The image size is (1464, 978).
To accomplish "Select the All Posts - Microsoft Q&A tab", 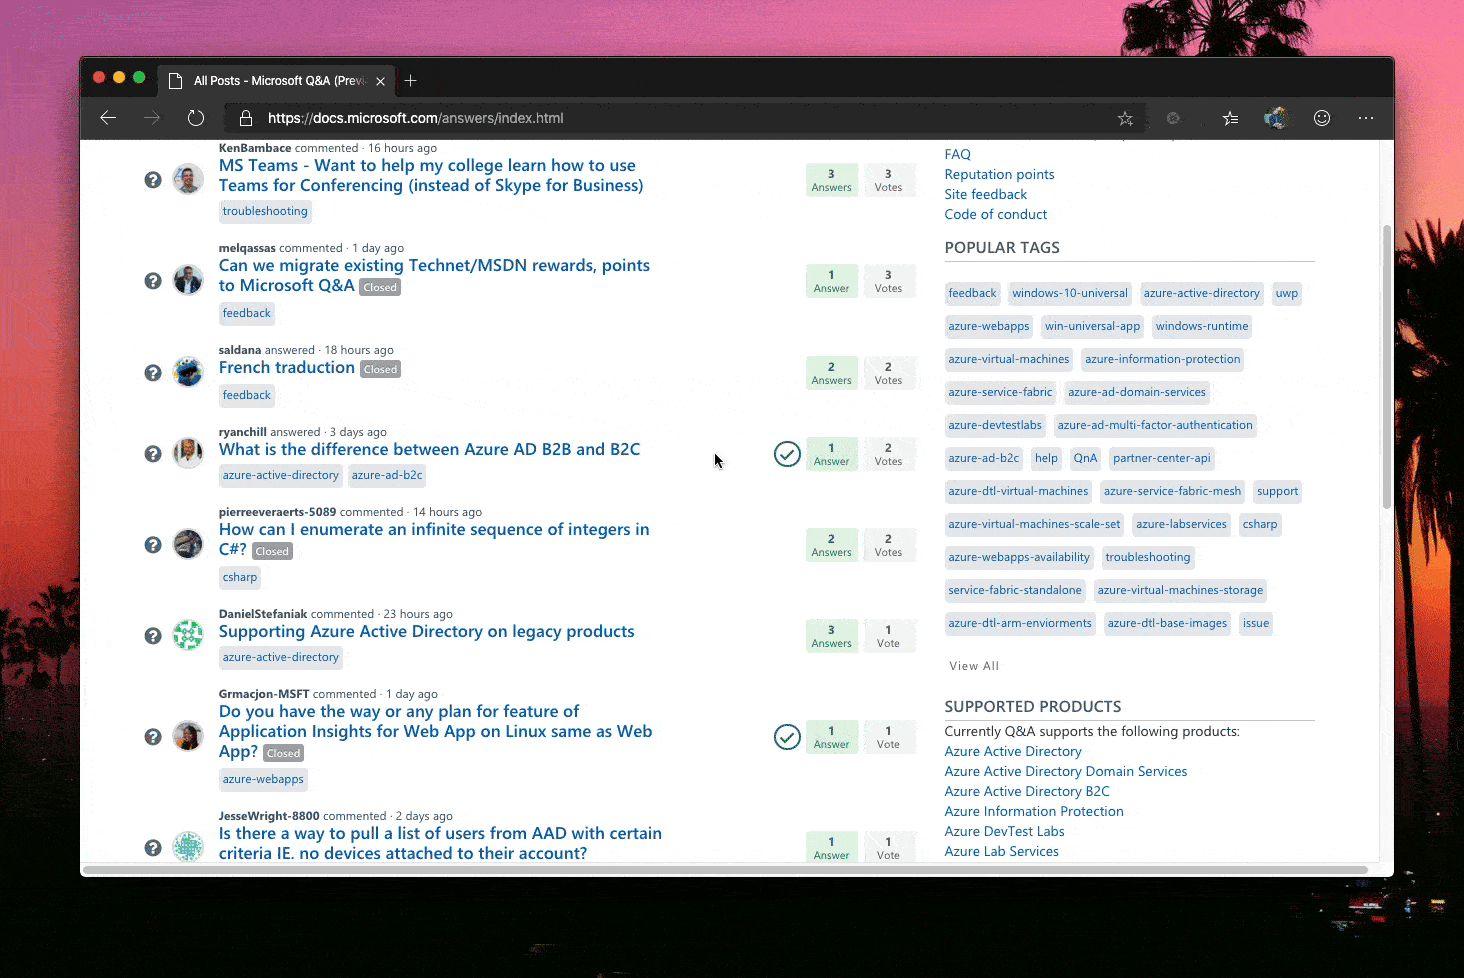I will click(277, 81).
